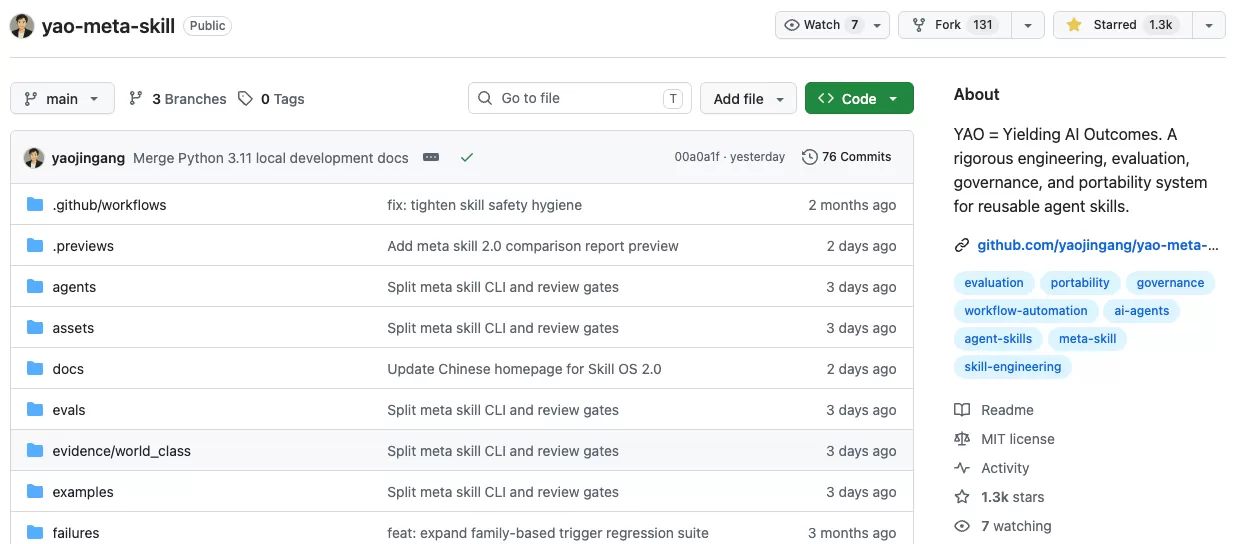Click the green commit status checkmark
The width and height of the screenshot is (1238, 544).
pyautogui.click(x=467, y=157)
